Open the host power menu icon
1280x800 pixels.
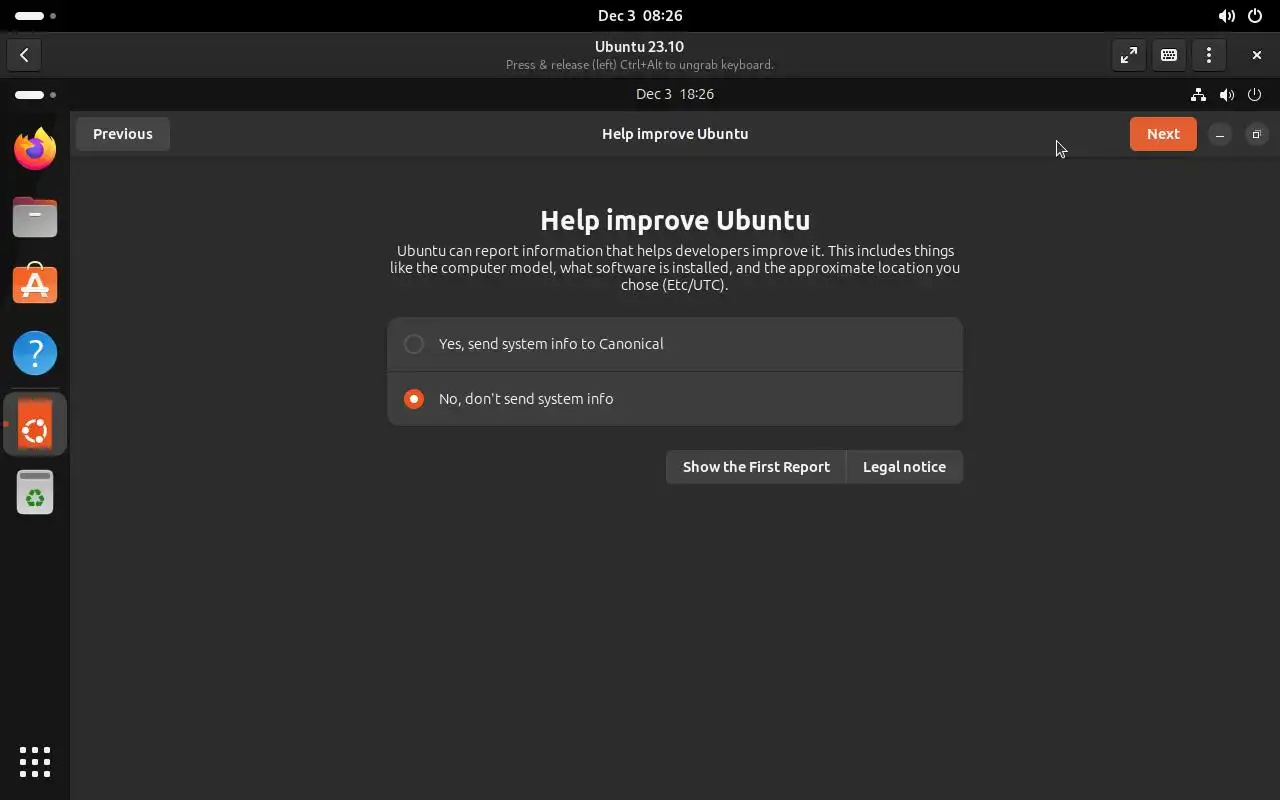pyautogui.click(x=1255, y=16)
